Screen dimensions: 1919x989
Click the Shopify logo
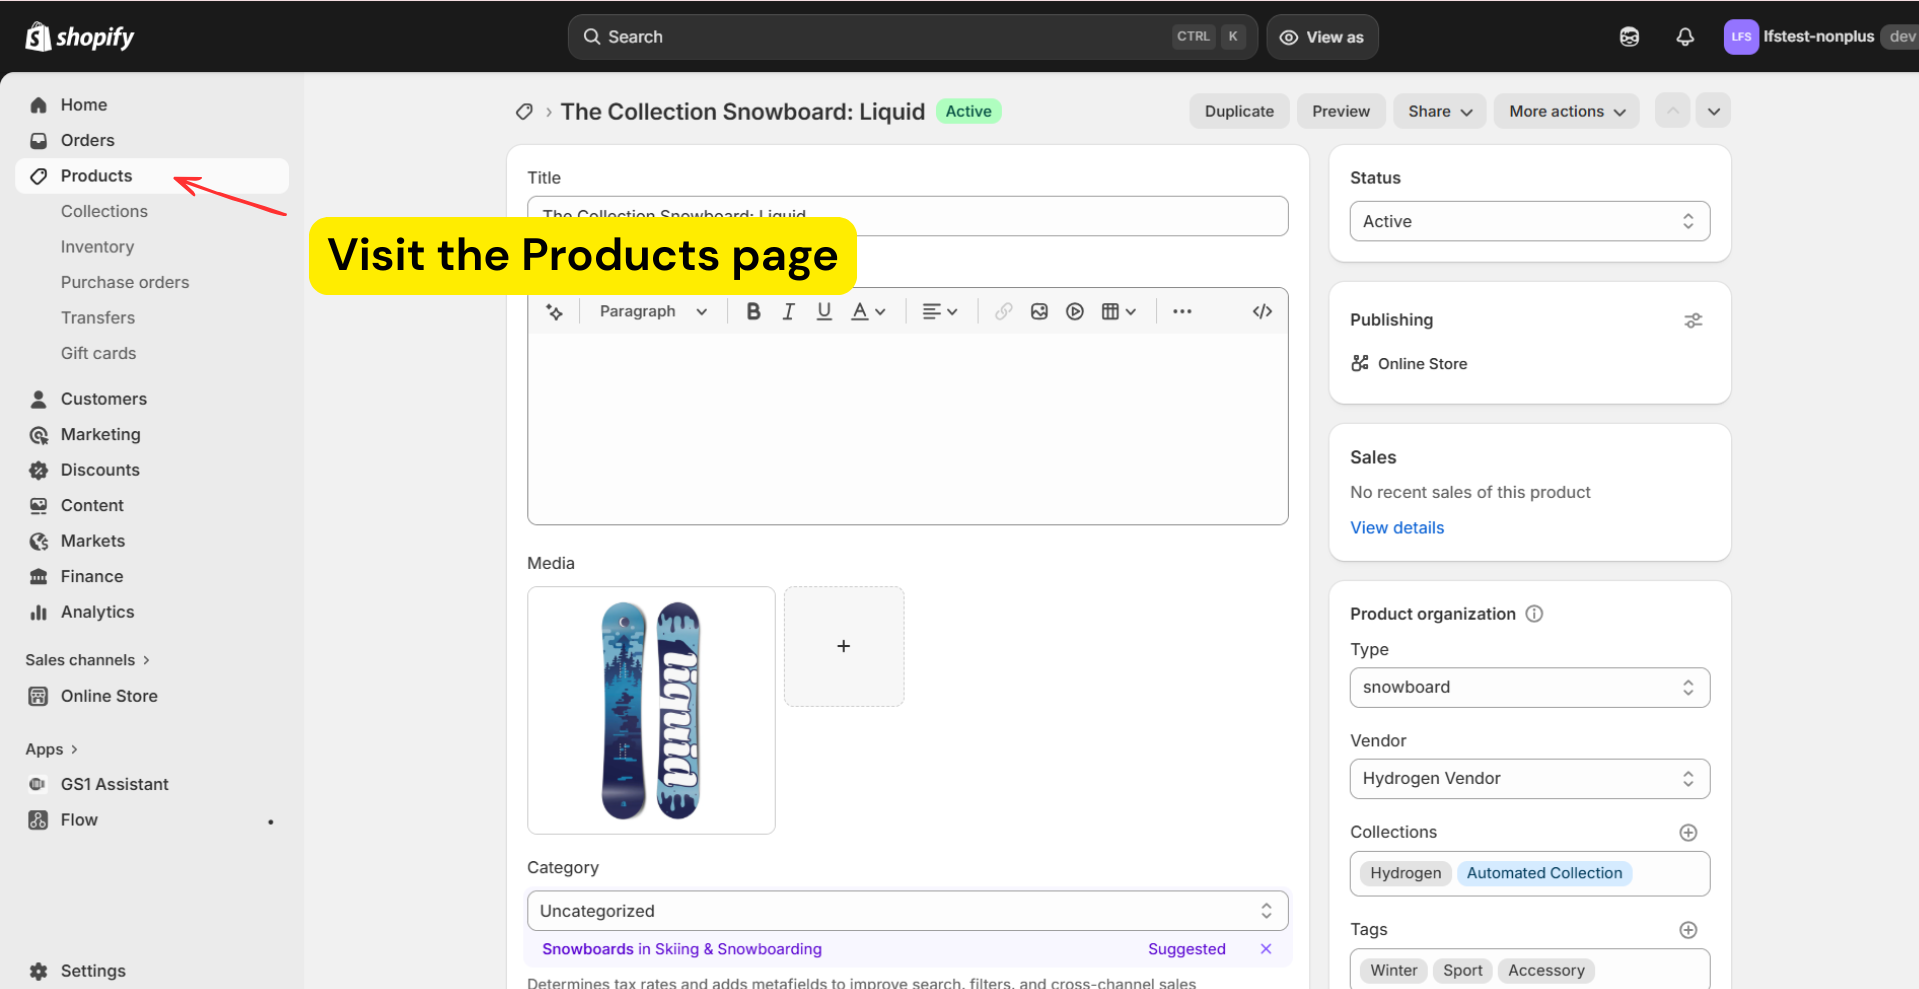tap(80, 37)
